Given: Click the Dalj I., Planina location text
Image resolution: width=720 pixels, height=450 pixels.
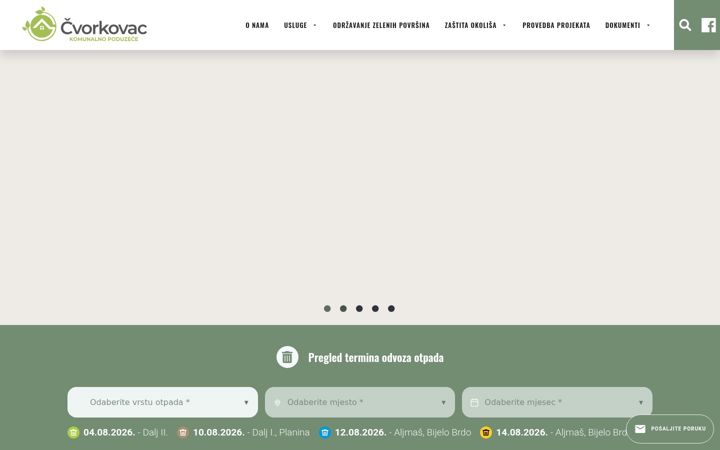Looking at the screenshot, I should 281,432.
